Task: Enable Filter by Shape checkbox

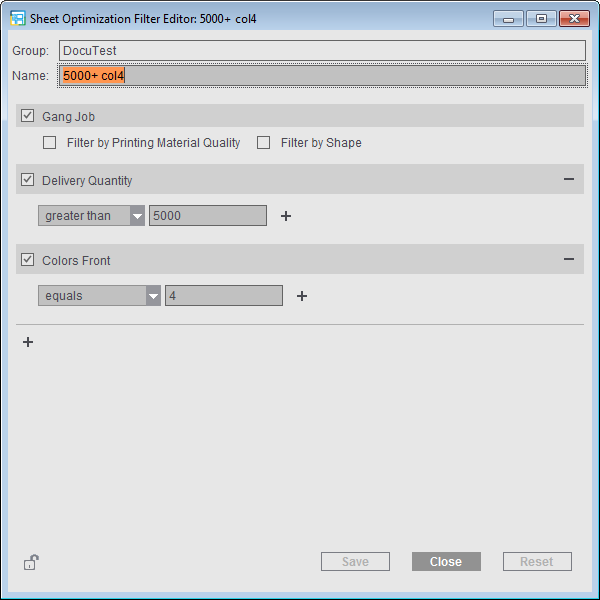Action: pos(264,143)
